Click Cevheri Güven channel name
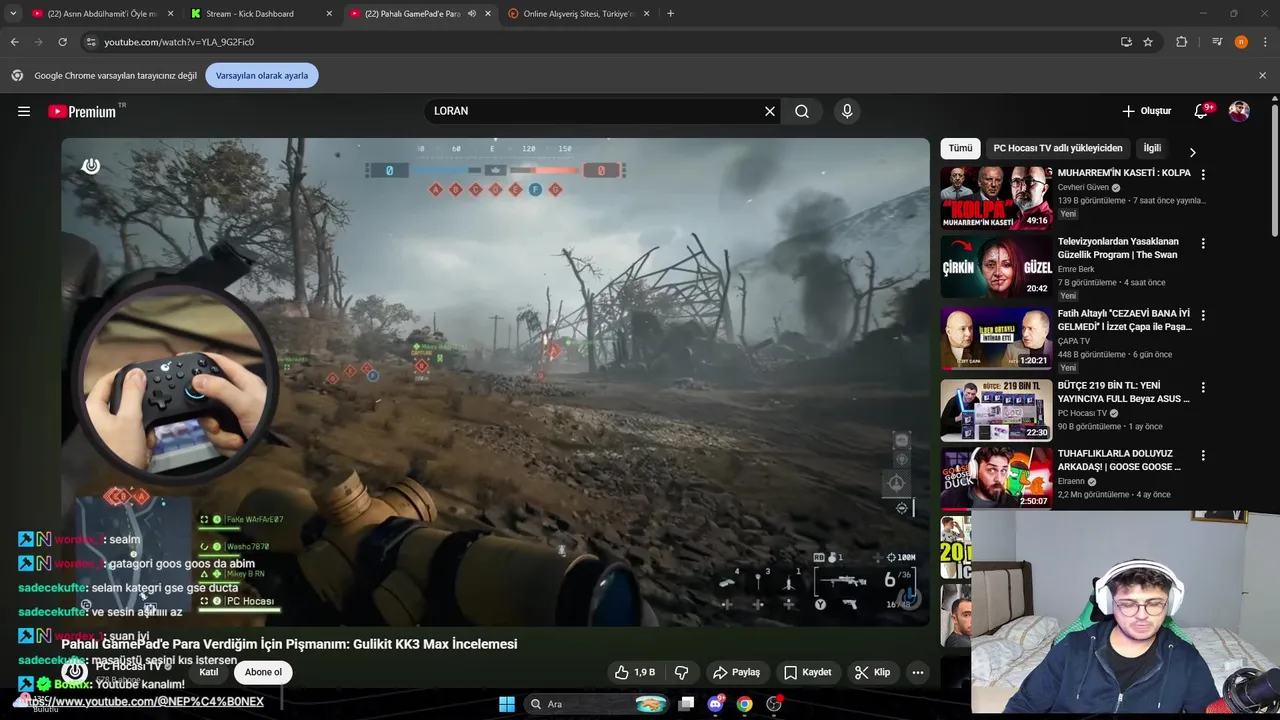The image size is (1280, 720). [1083, 187]
